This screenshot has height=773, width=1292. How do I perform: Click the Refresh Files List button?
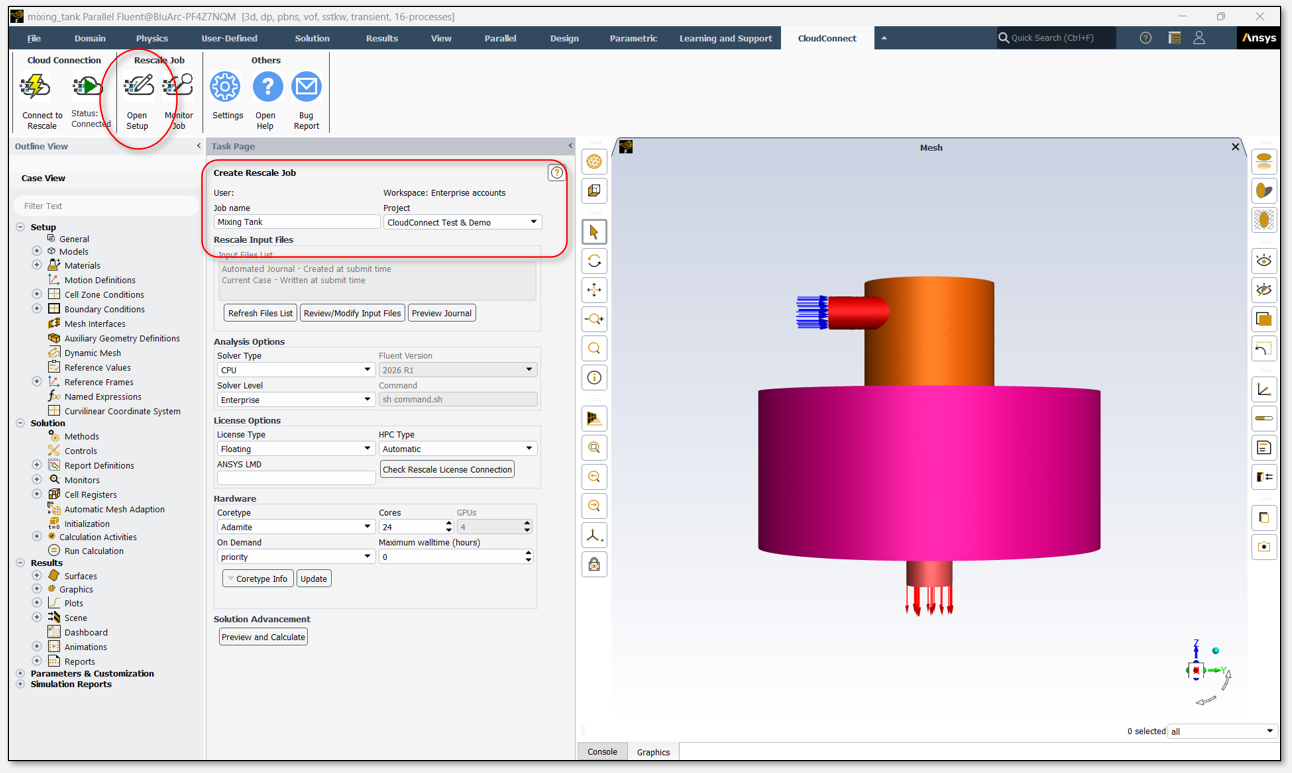pyautogui.click(x=260, y=313)
